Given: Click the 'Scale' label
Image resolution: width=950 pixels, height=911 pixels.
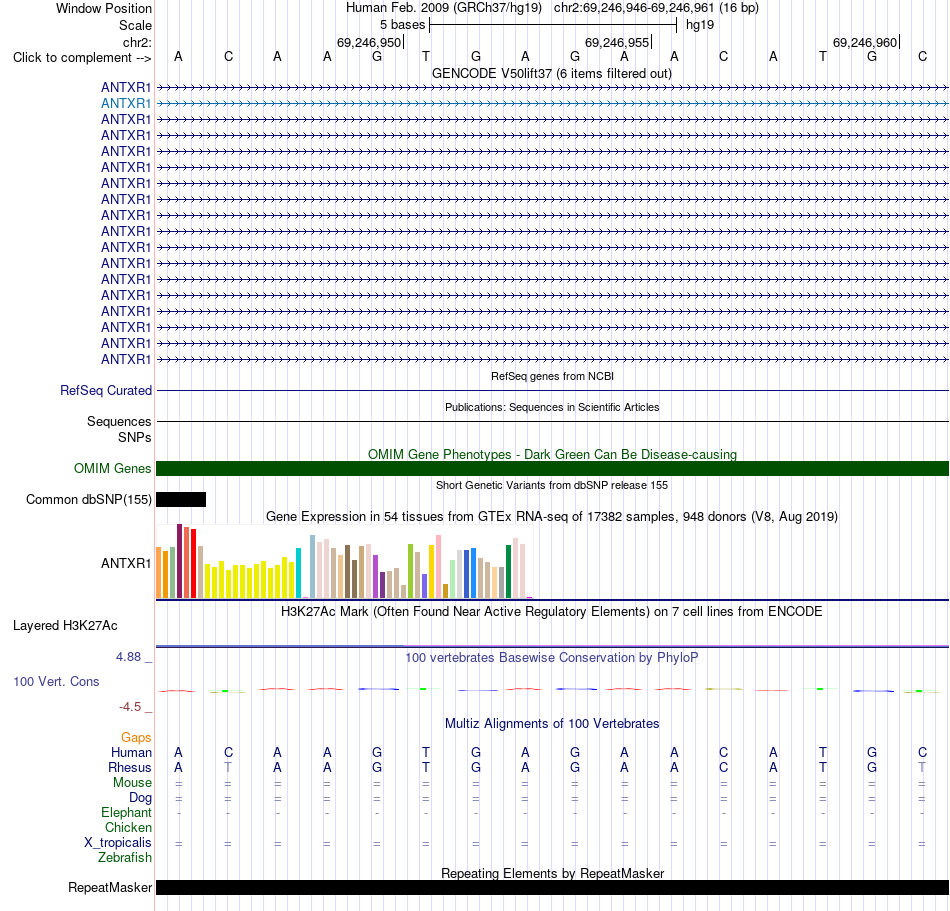Looking at the screenshot, I should pyautogui.click(x=135, y=25).
